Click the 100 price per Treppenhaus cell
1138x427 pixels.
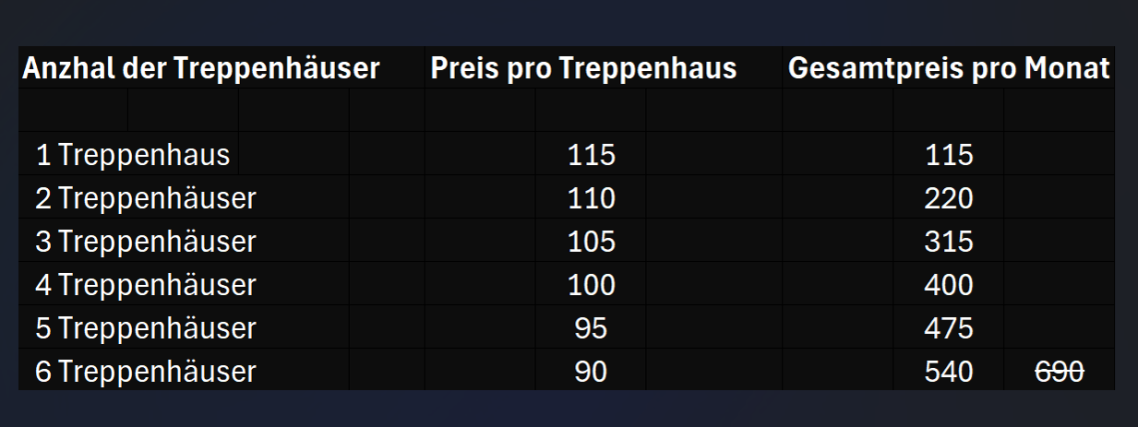click(x=591, y=285)
